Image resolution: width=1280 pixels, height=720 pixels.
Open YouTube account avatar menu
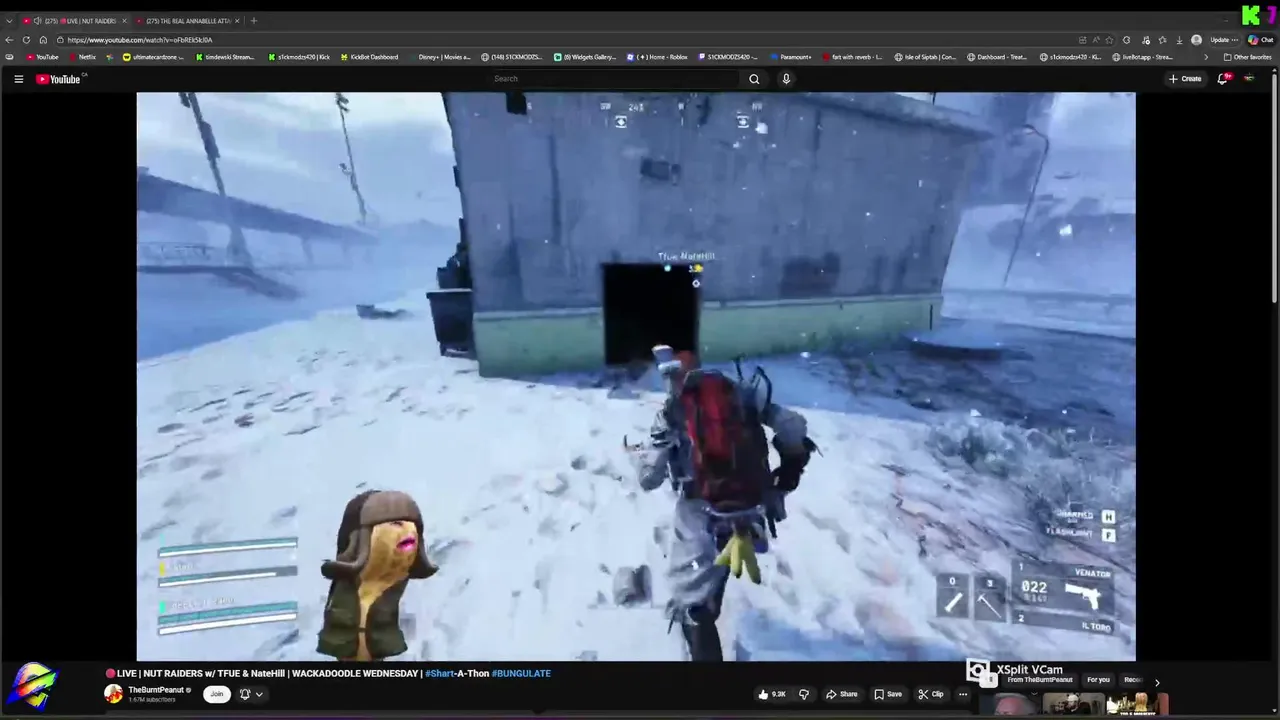coord(1249,79)
